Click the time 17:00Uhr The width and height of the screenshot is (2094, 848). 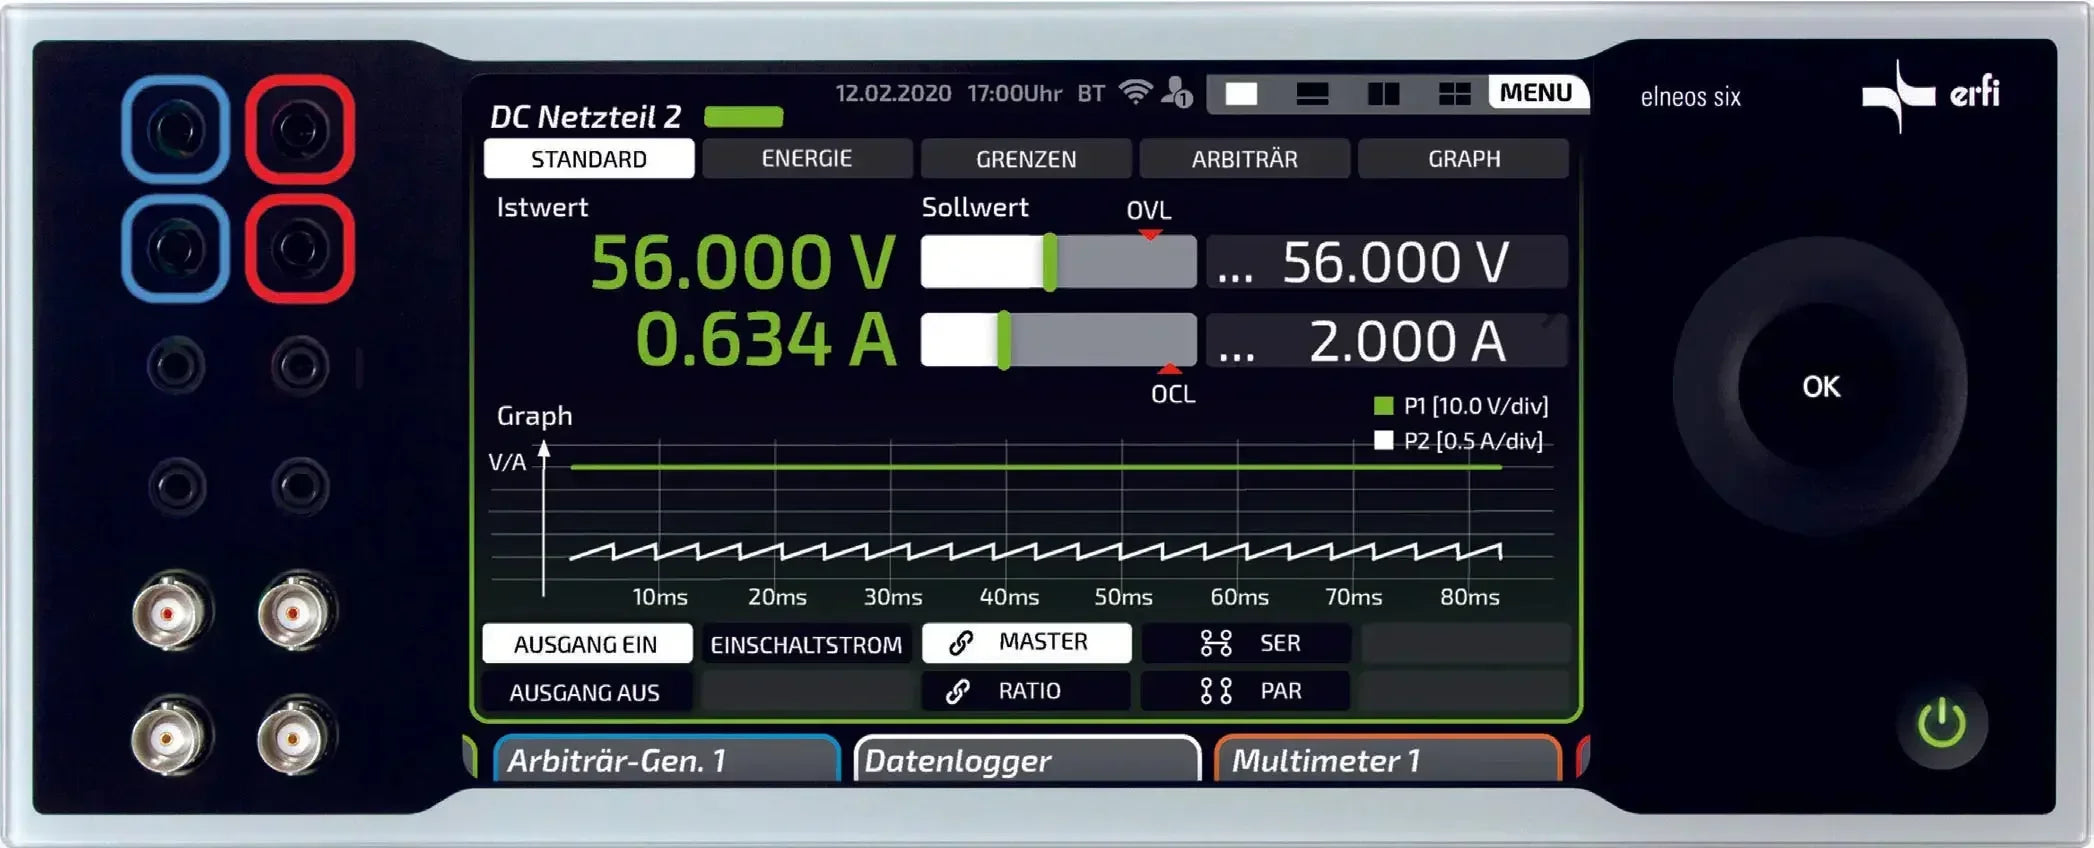point(1014,93)
